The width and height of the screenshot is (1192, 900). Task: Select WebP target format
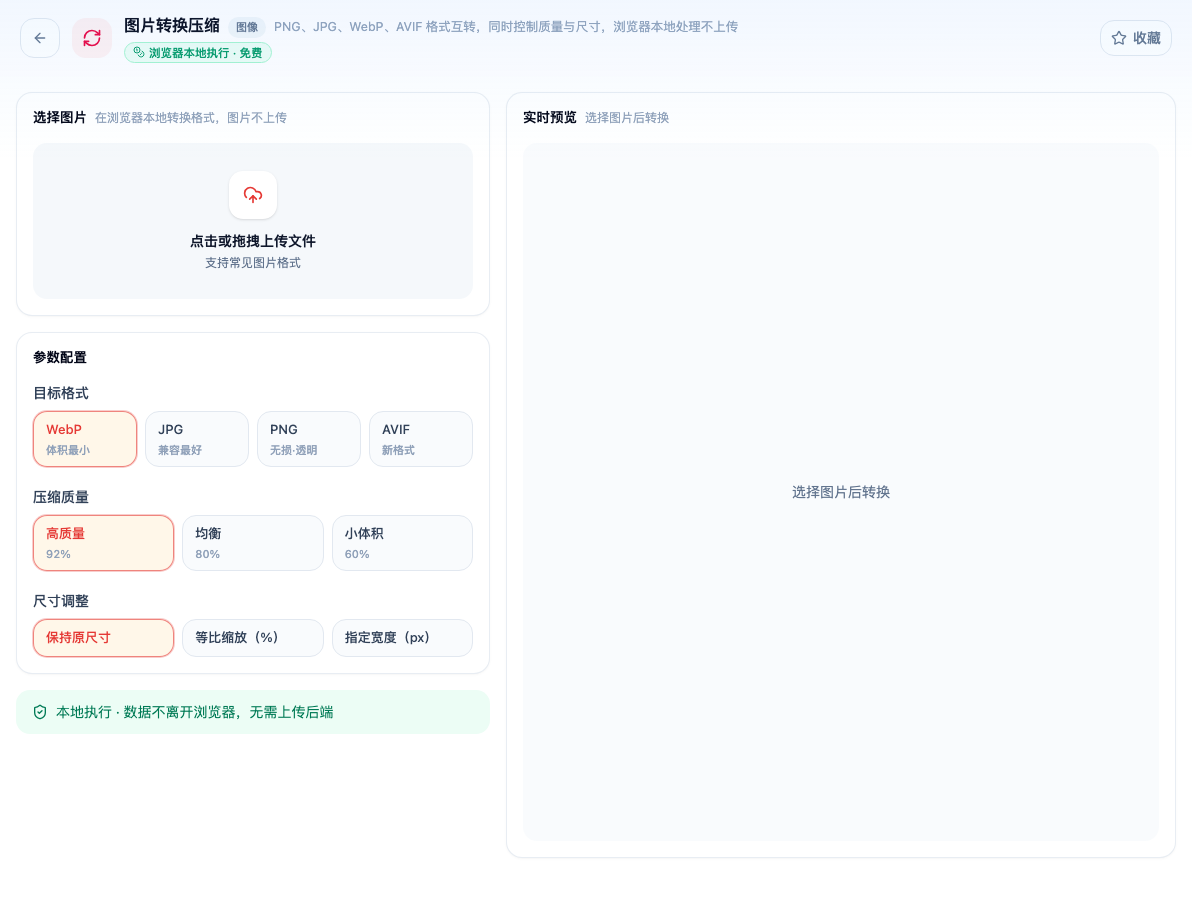(85, 439)
